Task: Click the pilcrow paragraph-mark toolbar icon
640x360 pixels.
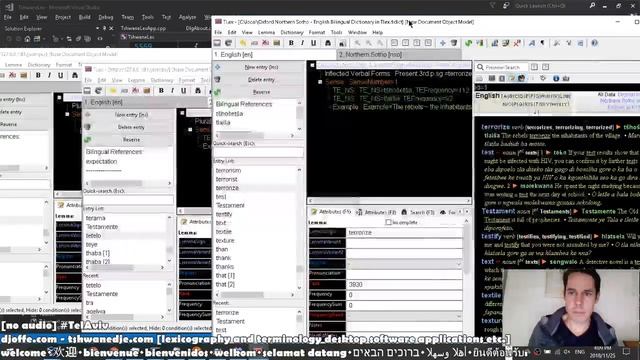Action: click(x=542, y=43)
